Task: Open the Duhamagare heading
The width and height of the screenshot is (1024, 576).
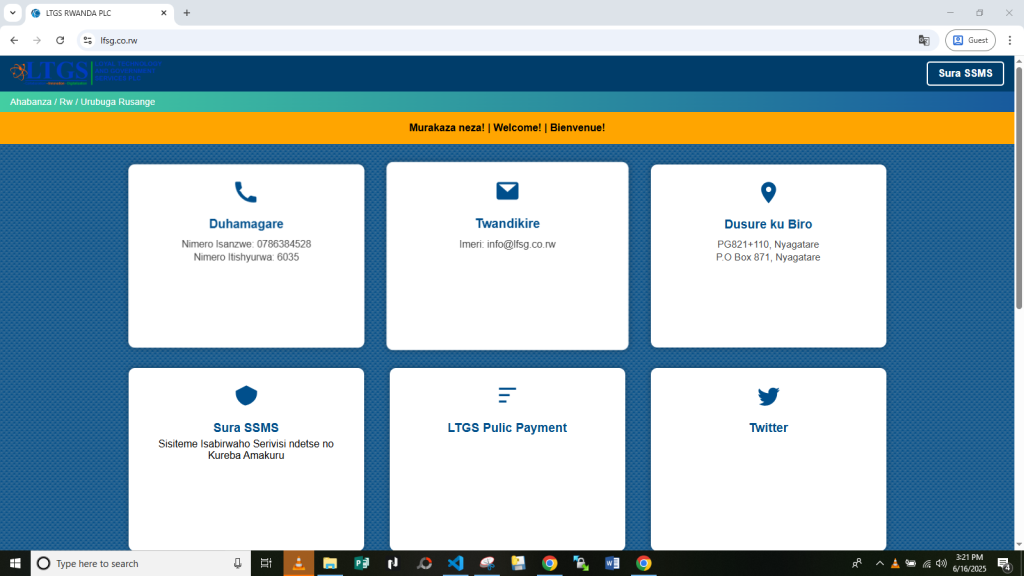Action: click(x=246, y=224)
